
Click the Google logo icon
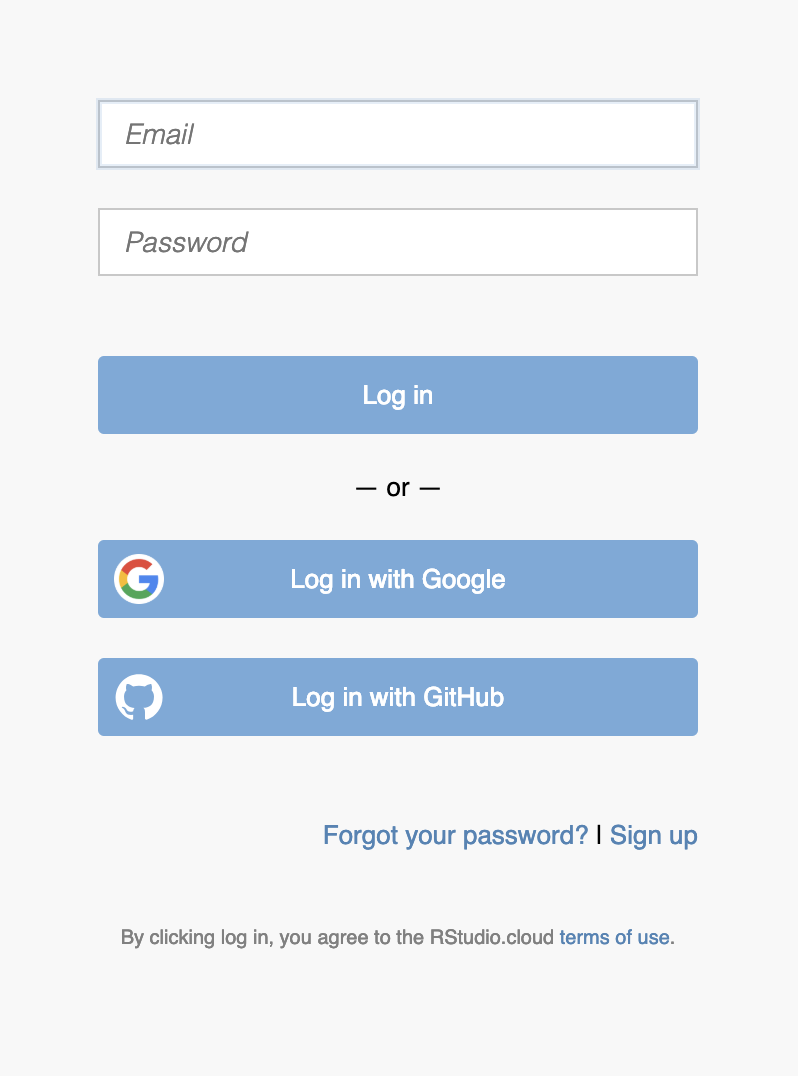tap(139, 579)
